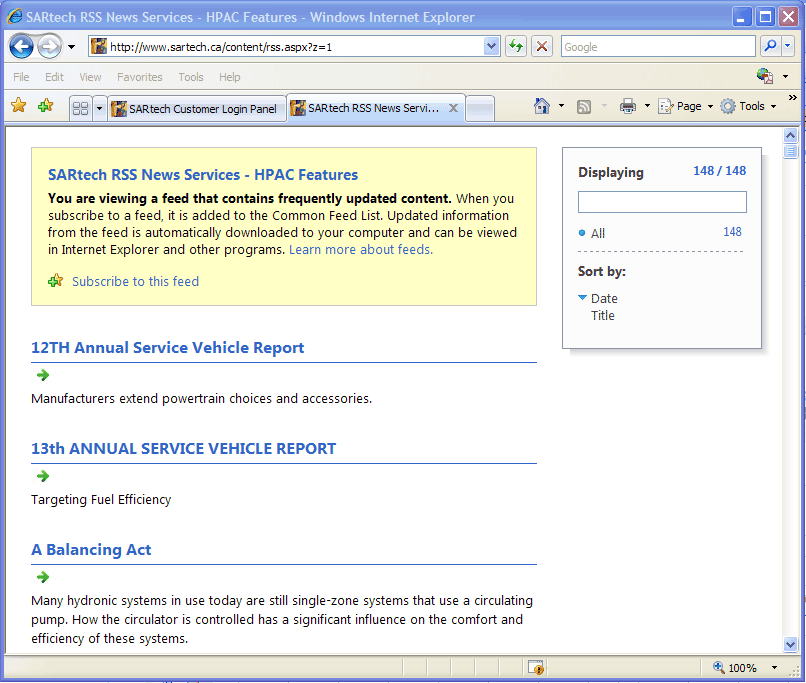Open Learn more about feeds link

pos(361,250)
